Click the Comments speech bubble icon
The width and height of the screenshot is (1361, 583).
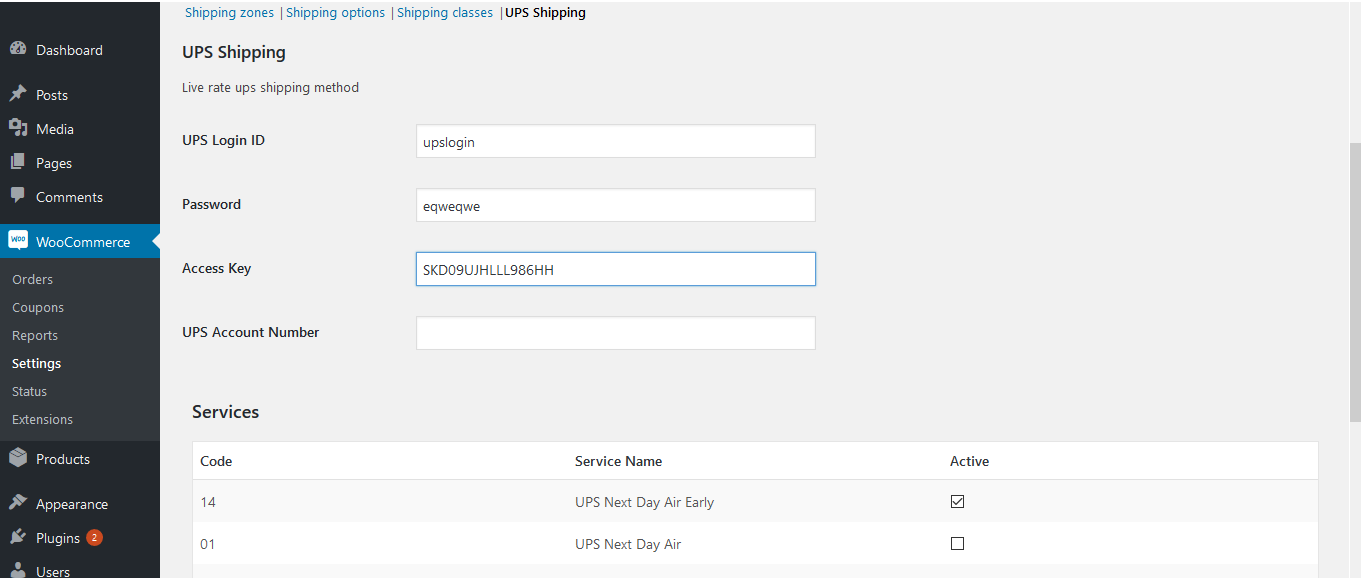[x=18, y=197]
